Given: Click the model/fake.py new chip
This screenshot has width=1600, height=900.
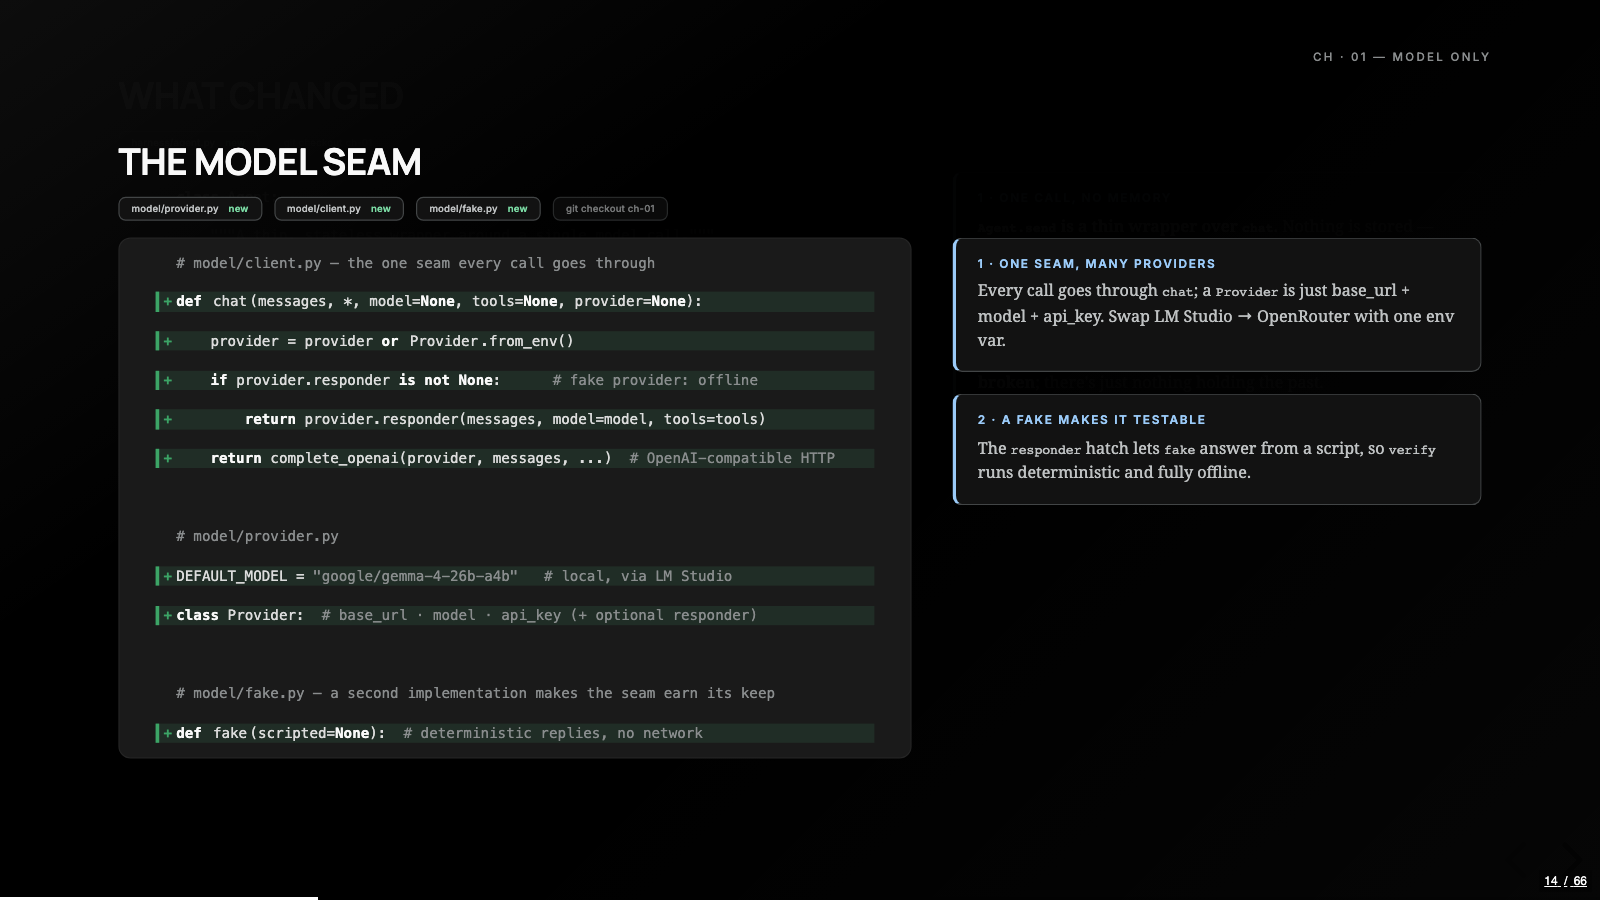Looking at the screenshot, I should tap(478, 209).
